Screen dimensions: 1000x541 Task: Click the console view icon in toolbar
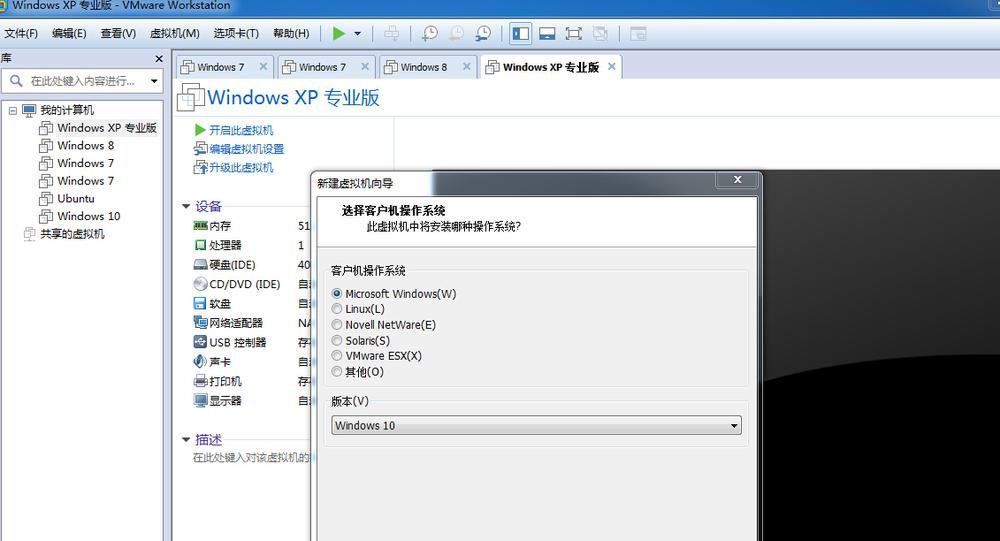638,33
